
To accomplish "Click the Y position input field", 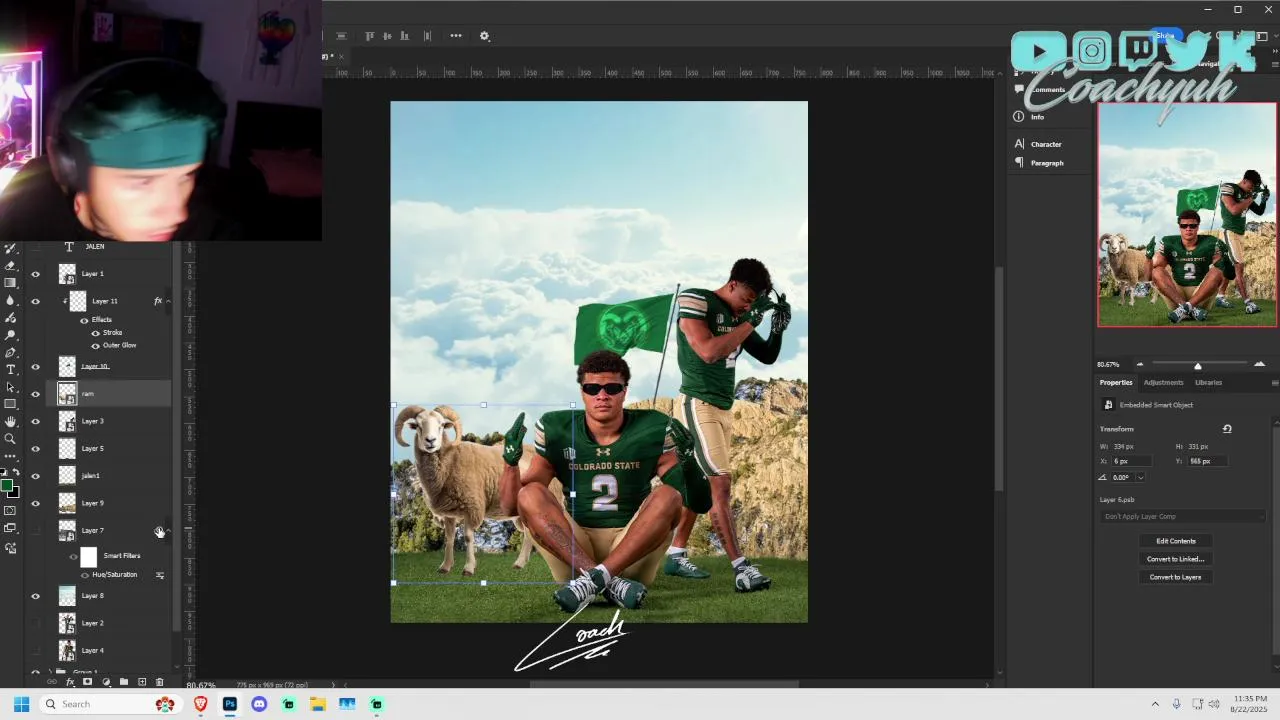I will [1208, 461].
